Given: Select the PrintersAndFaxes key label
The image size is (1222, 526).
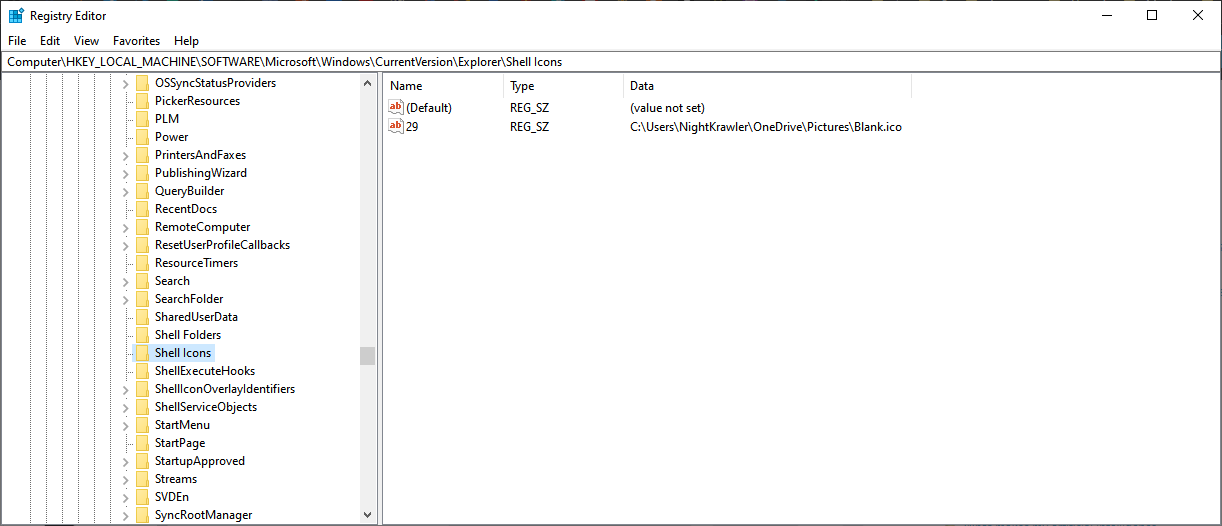Looking at the screenshot, I should click(x=200, y=155).
